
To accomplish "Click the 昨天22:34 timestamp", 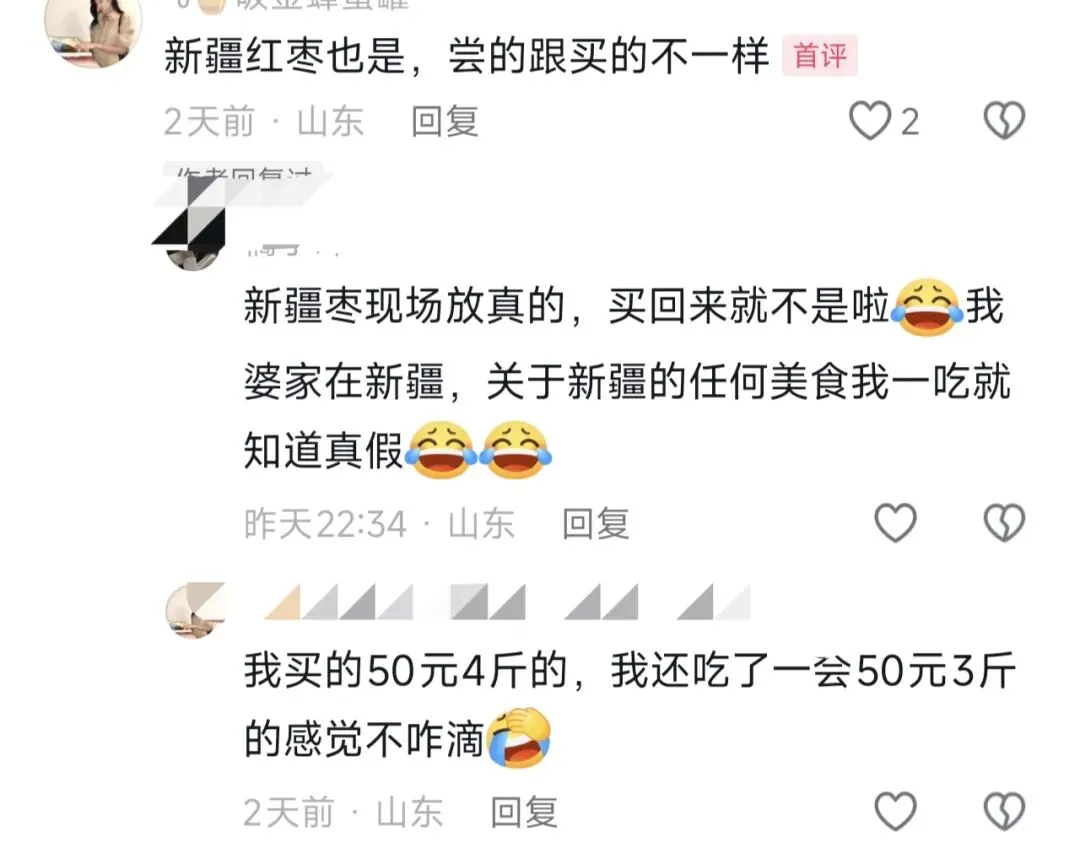I will [x=325, y=524].
